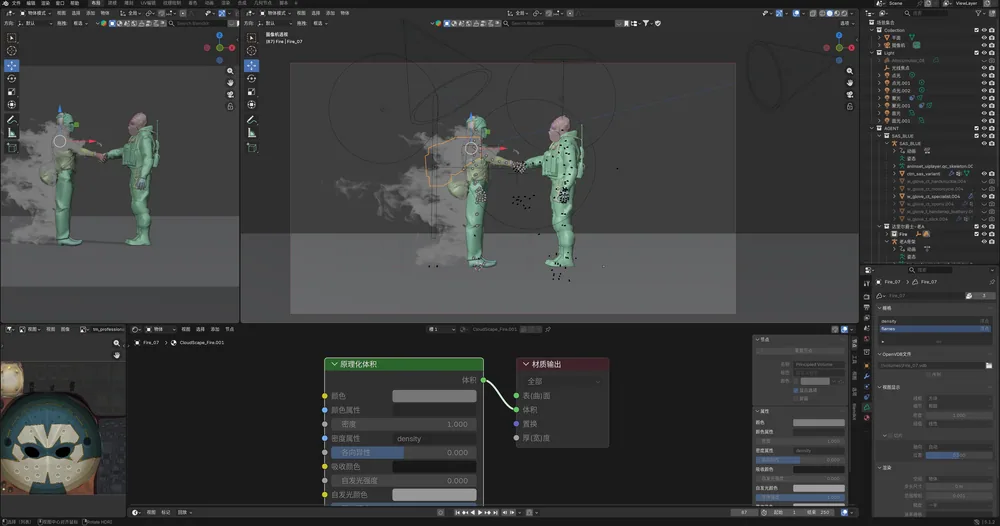The image size is (1000, 526).
Task: Select the Transform tool in camera viewport
Action: (252, 105)
